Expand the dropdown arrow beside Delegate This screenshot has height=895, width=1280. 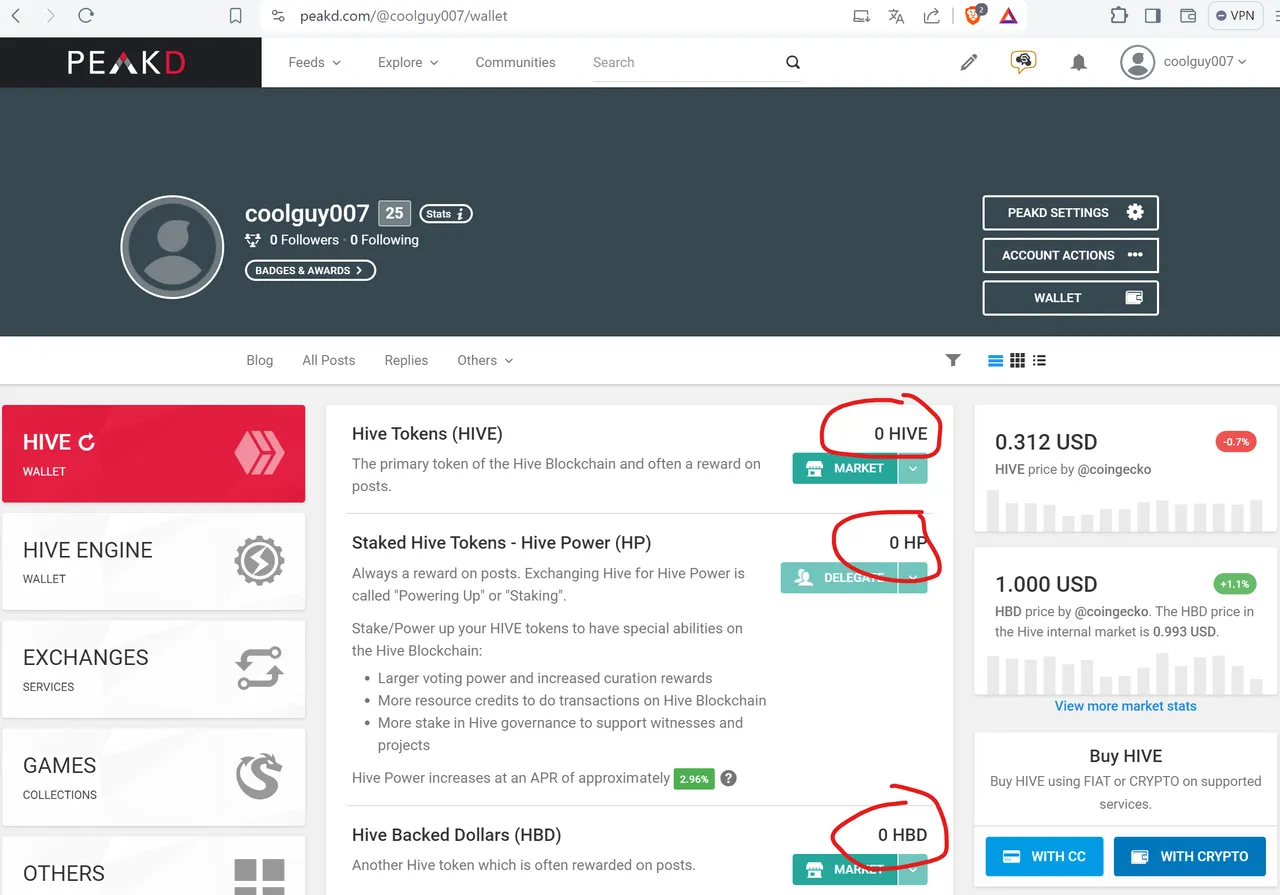point(913,578)
